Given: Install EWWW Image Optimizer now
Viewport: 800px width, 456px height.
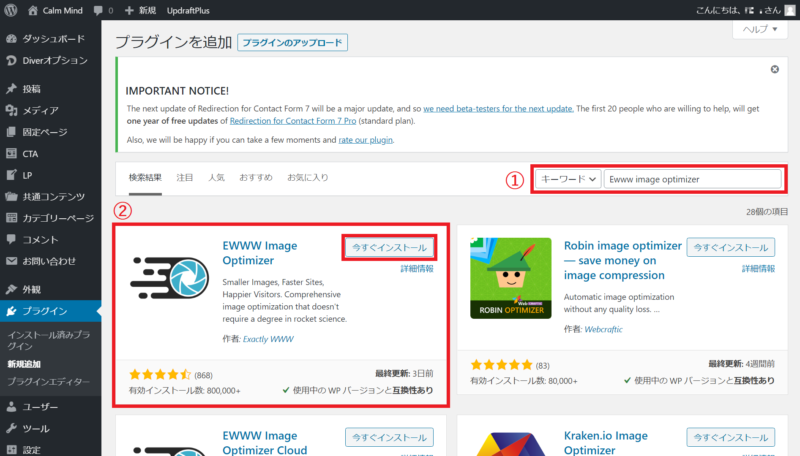Looking at the screenshot, I should [x=389, y=247].
